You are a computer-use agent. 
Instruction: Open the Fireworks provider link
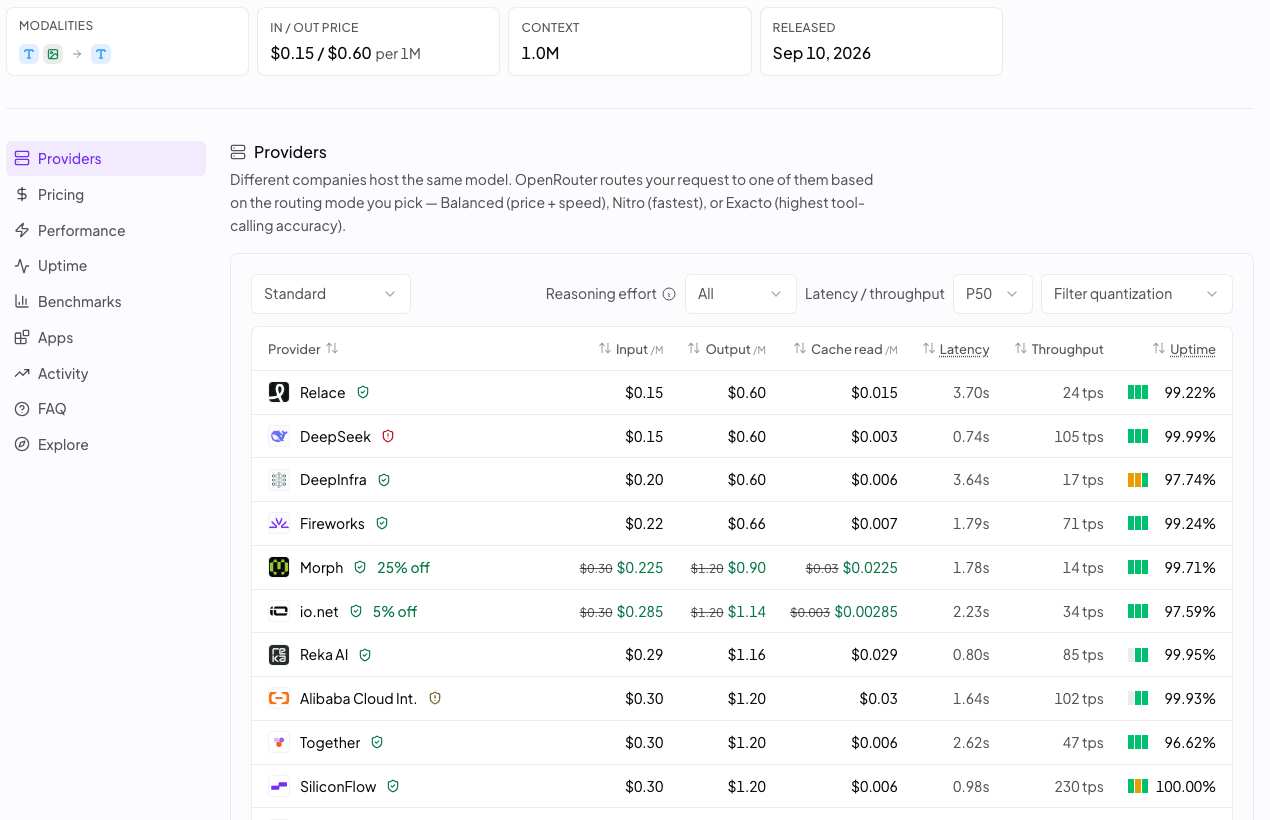[x=332, y=524]
